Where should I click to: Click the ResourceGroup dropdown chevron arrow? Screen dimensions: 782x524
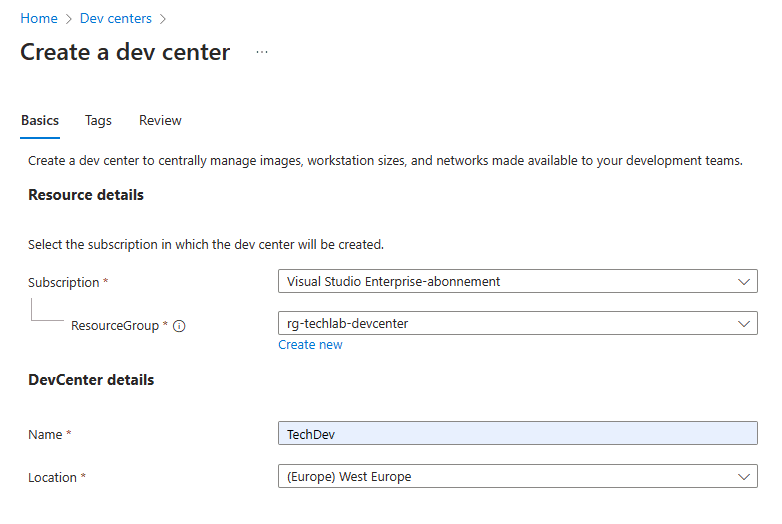point(744,324)
